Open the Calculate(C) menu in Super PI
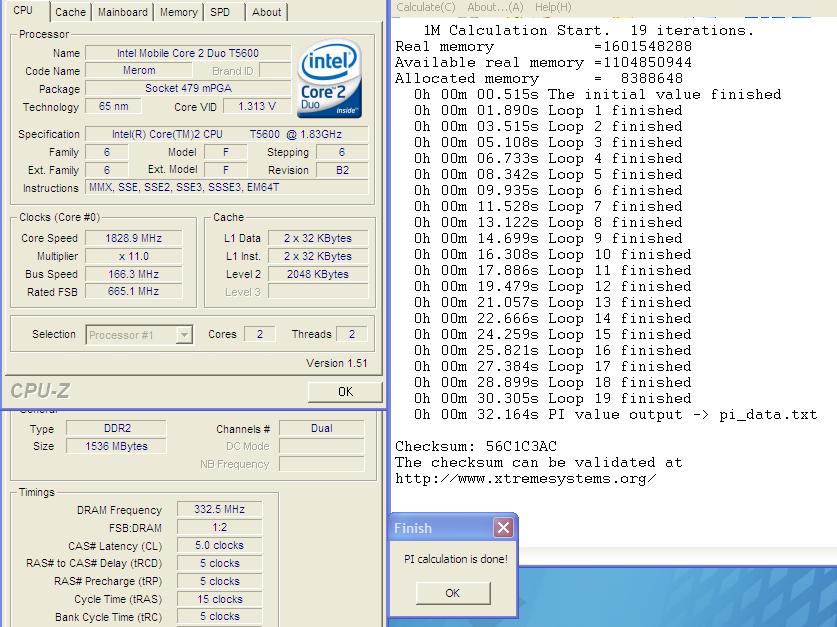 [x=425, y=7]
